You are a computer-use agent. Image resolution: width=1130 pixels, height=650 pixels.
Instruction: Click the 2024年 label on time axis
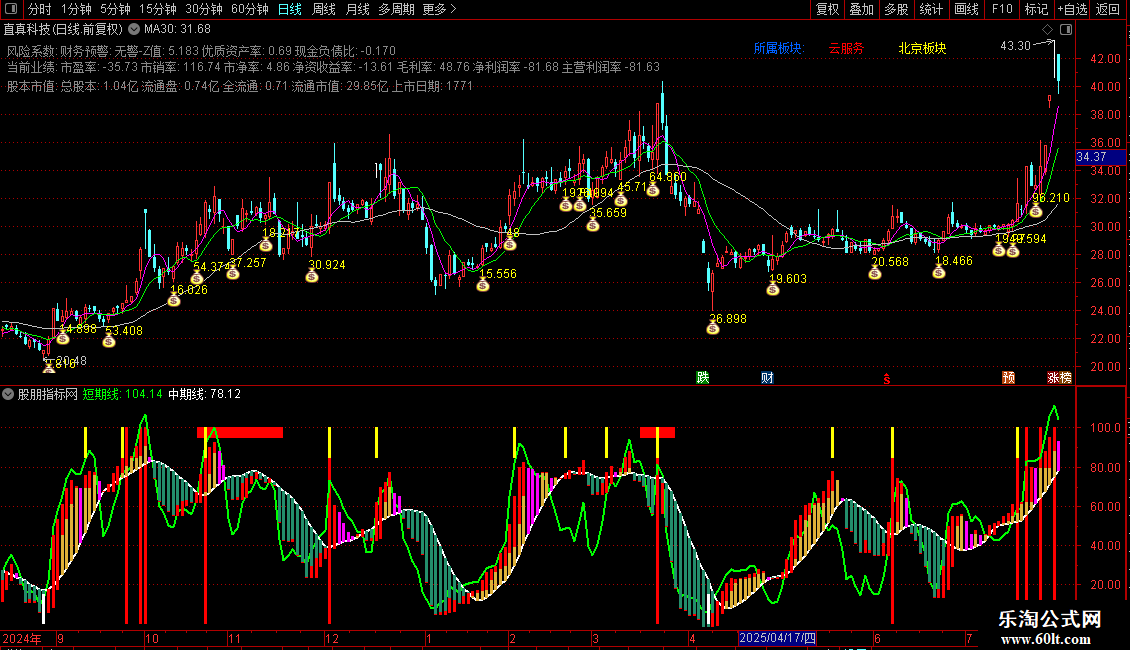click(22, 638)
